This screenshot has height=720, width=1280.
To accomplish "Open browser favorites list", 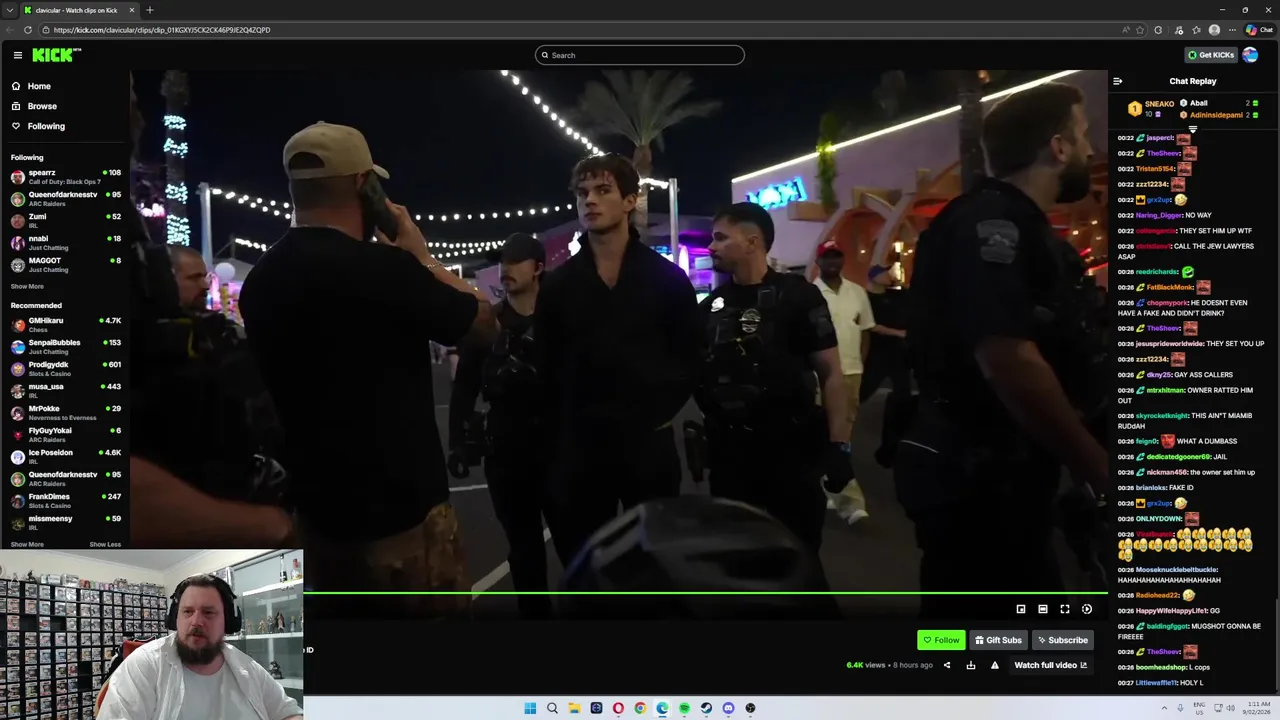I will point(1197,30).
